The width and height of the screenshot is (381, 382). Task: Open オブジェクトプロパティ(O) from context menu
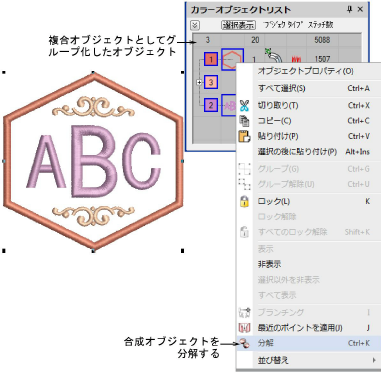pos(305,71)
